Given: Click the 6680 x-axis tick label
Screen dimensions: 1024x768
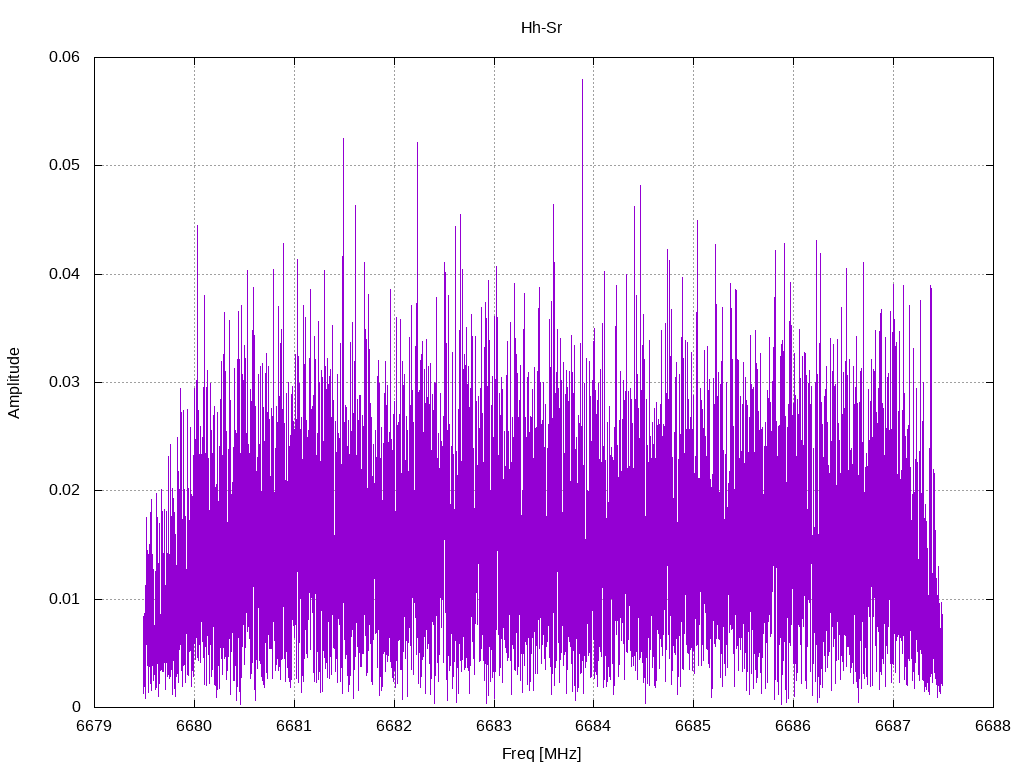Looking at the screenshot, I should [195, 726].
